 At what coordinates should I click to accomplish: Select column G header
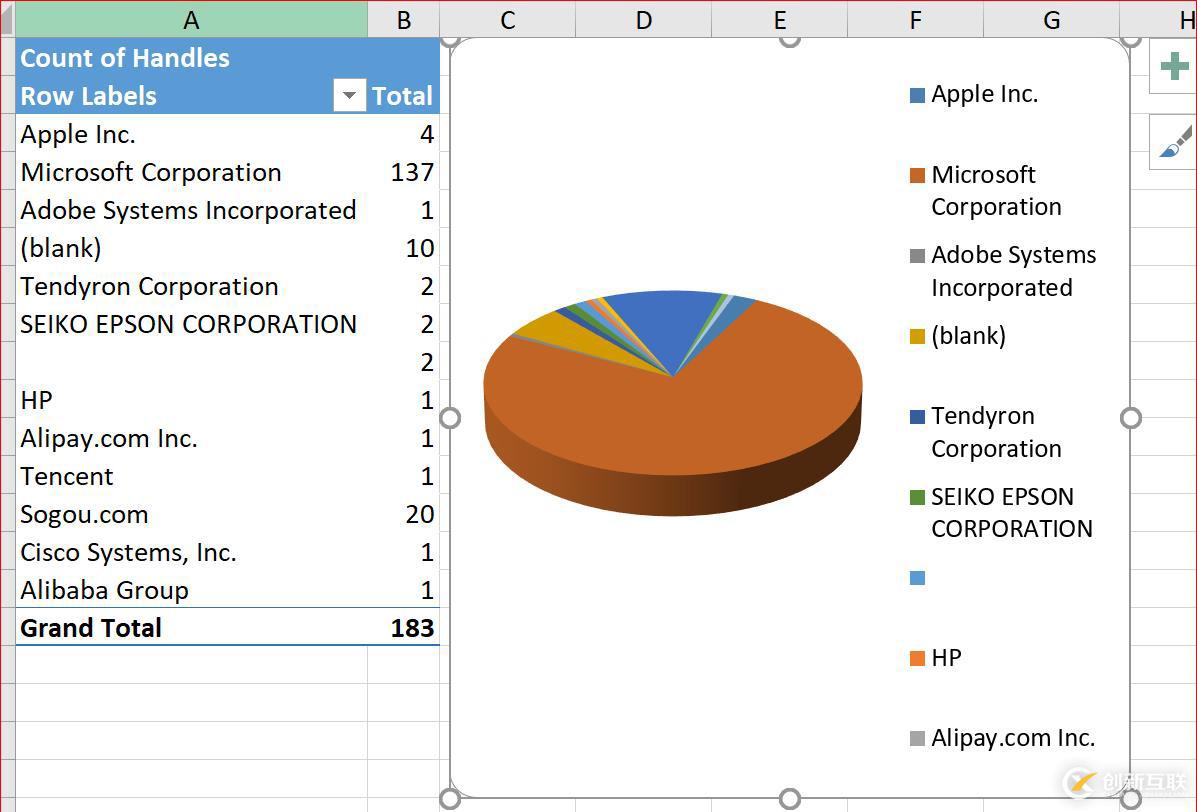coord(1051,19)
